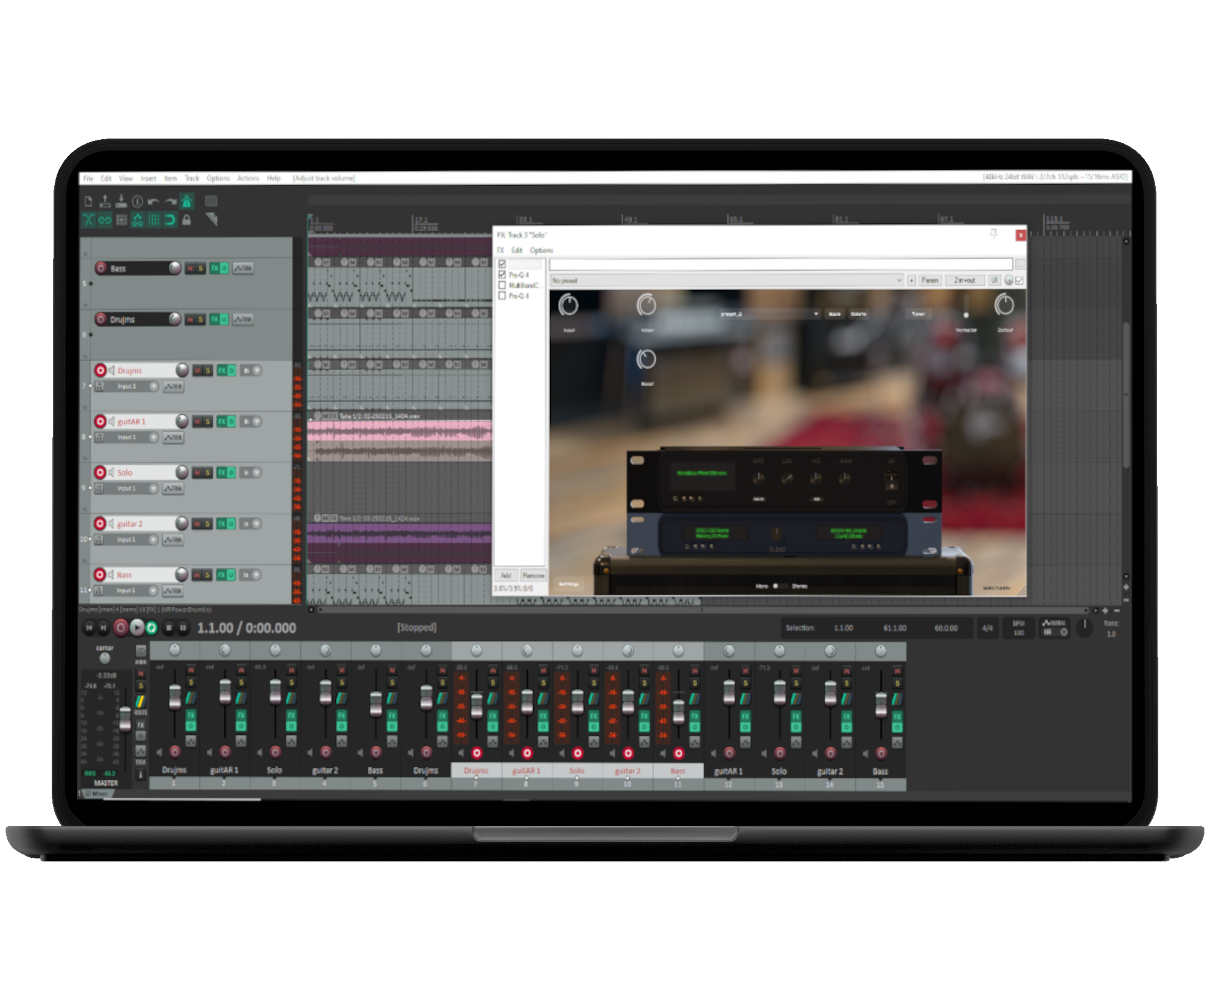The height and width of the screenshot is (1000, 1210).
Task: Open Options menu in the FX window
Action: (x=541, y=250)
